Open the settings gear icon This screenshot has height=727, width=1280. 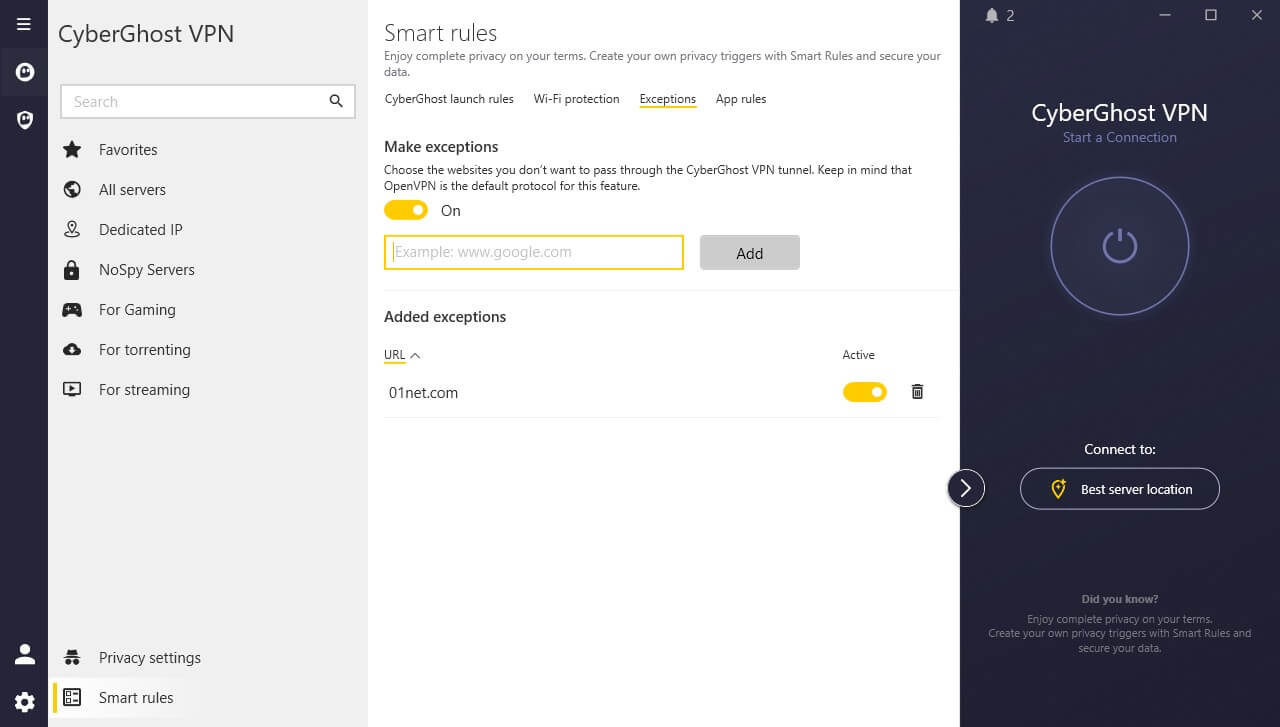[24, 702]
